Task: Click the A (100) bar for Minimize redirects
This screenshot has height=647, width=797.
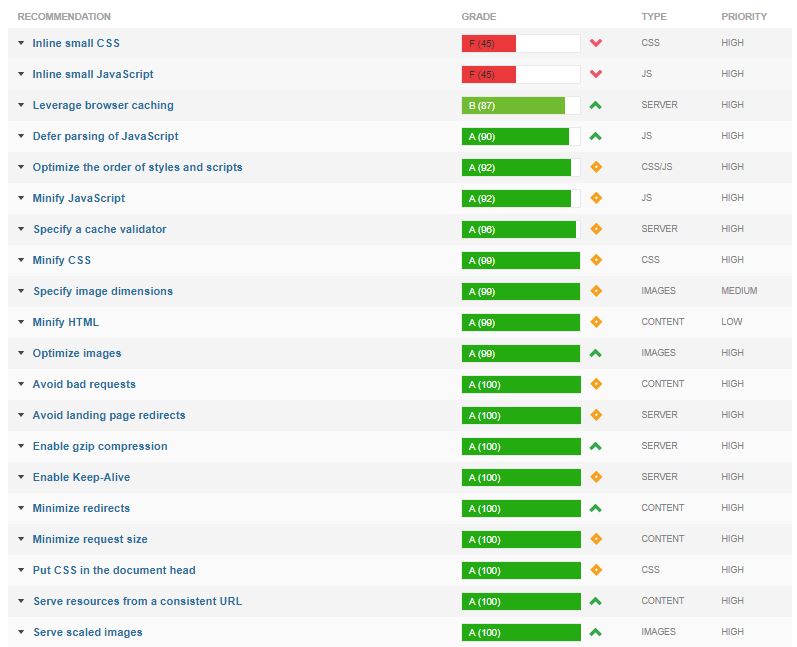Action: coord(521,508)
